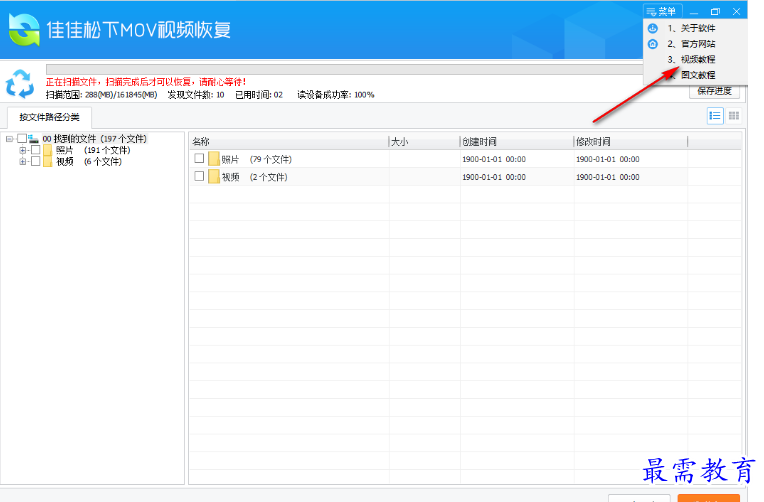Click the 保存进度 button

pos(715,91)
